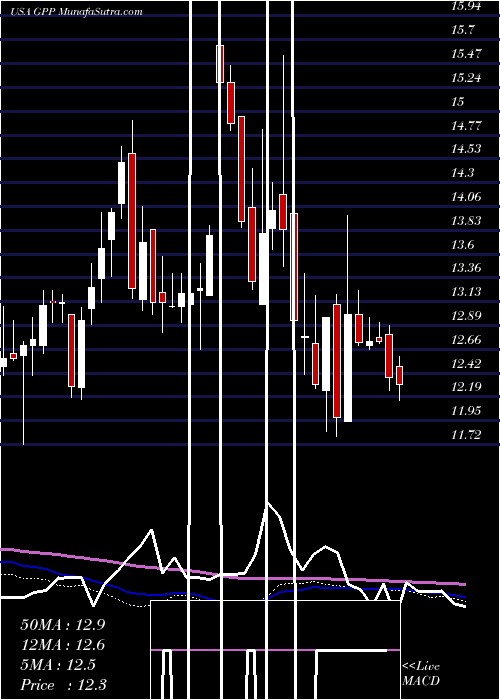500x700 pixels.
Task: Select the 14.77 price axis label
Action: 467,125
